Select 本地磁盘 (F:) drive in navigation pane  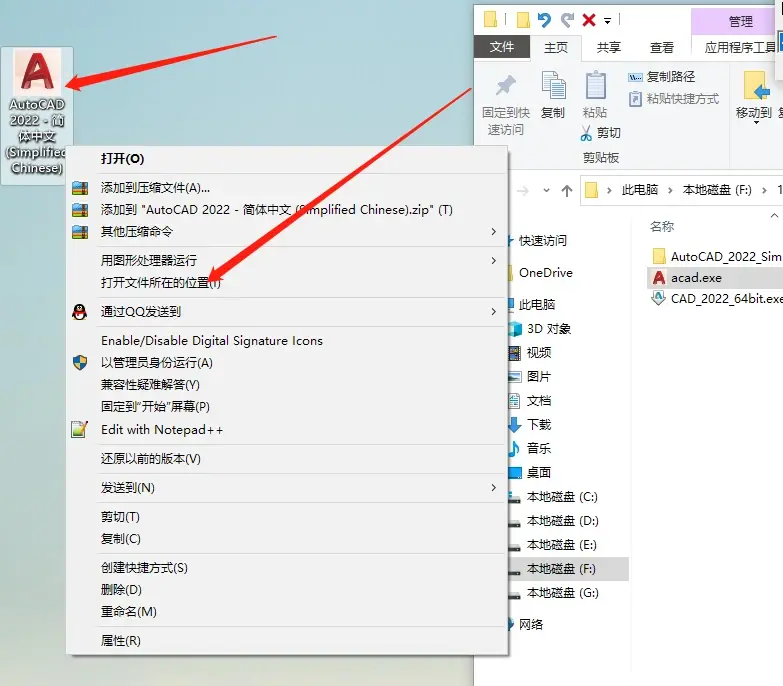568,569
